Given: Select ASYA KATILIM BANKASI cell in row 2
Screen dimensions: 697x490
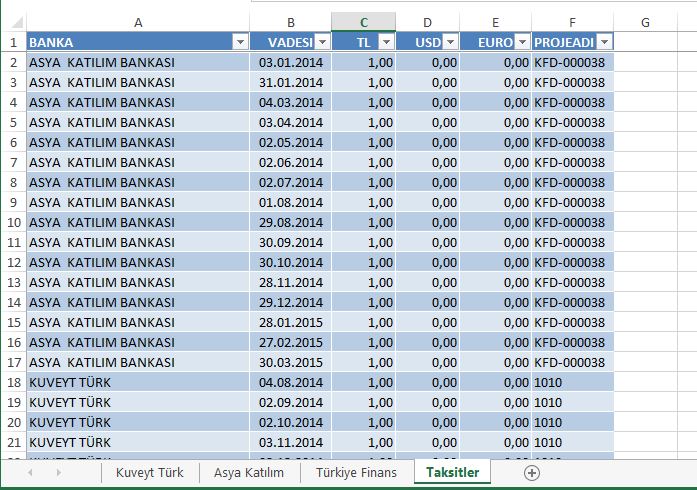Looking at the screenshot, I should tap(138, 62).
